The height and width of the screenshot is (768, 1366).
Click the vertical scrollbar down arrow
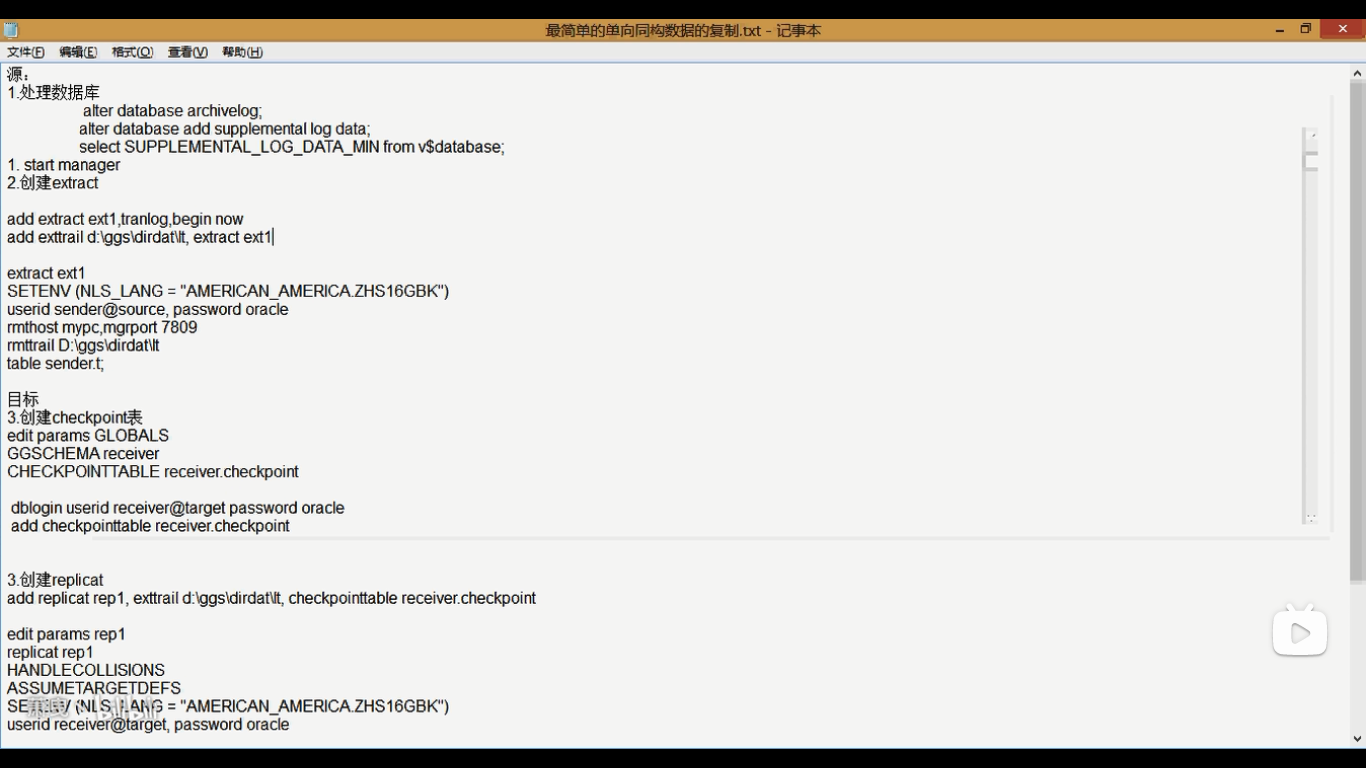click(x=1357, y=739)
